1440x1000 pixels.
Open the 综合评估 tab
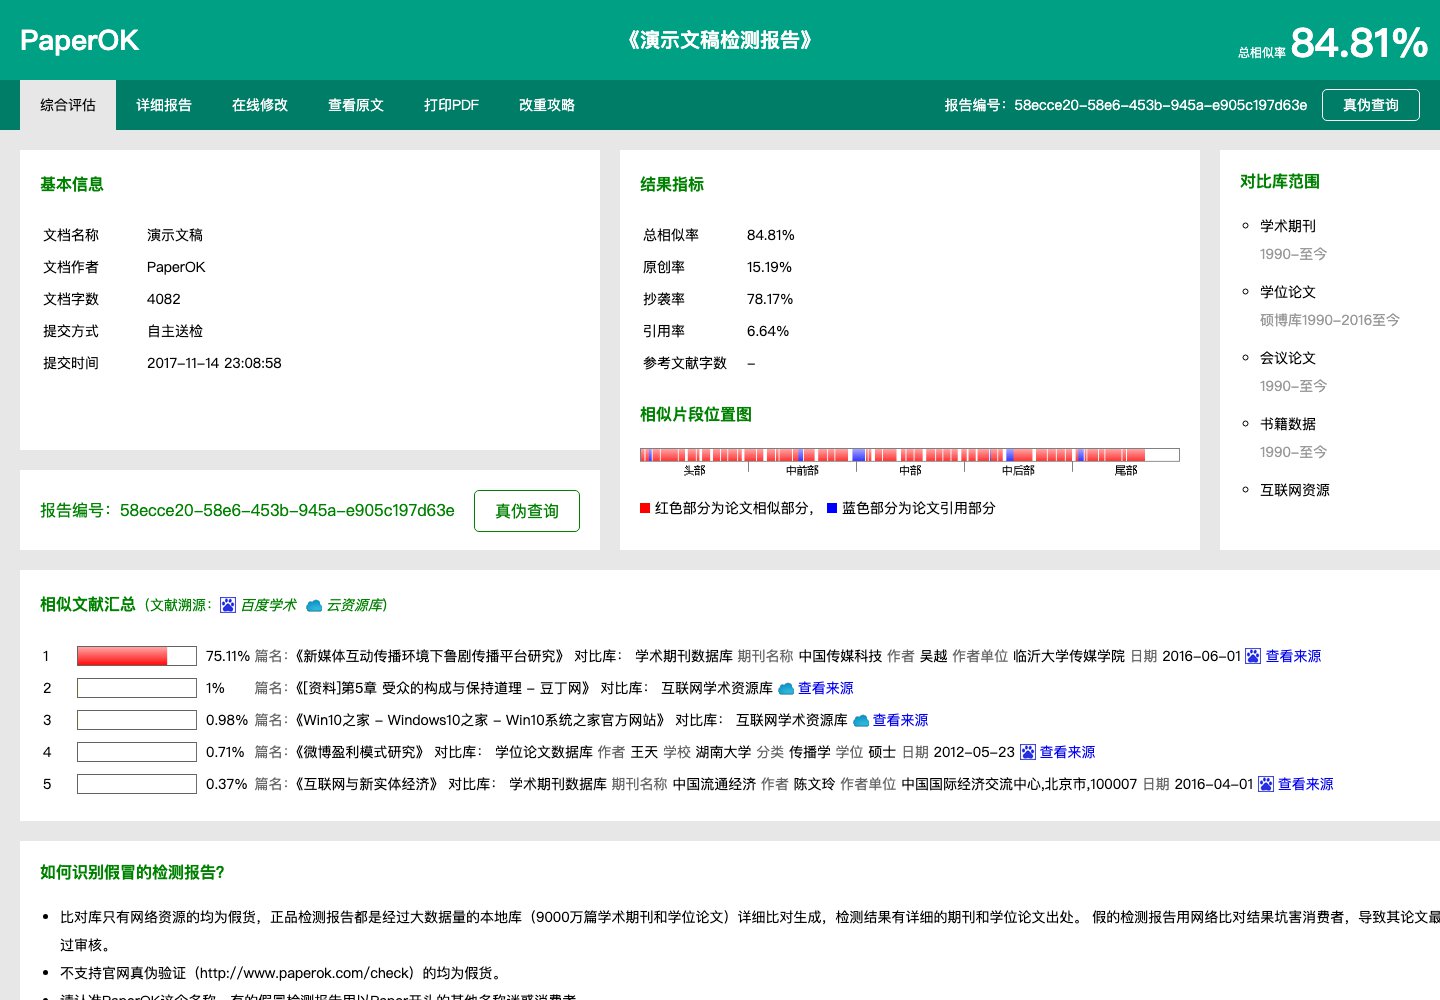click(68, 105)
